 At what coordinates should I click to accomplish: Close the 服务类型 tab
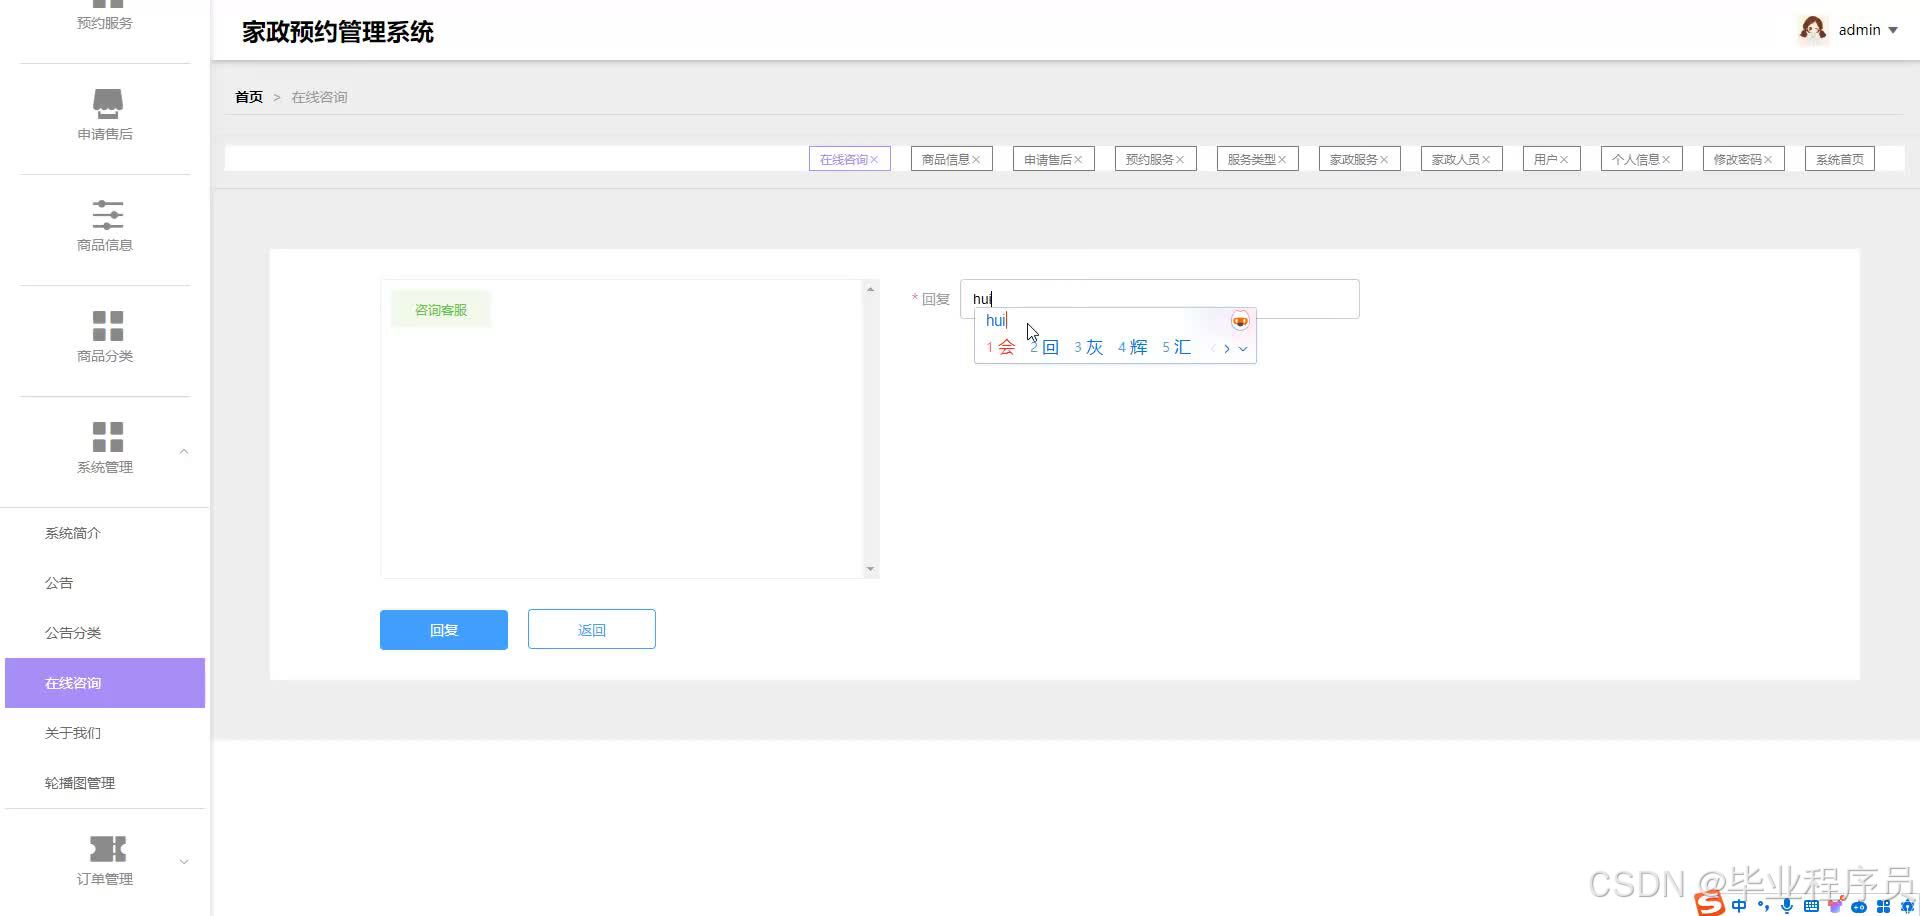pyautogui.click(x=1282, y=159)
